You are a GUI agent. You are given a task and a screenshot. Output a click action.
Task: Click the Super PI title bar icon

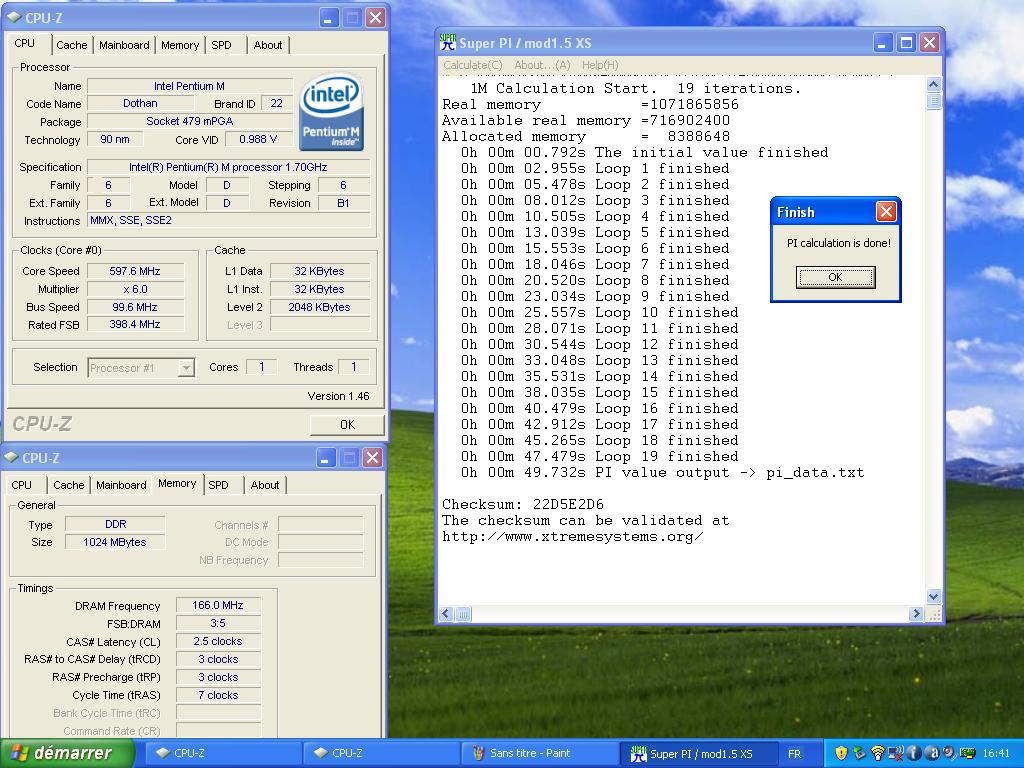[447, 42]
